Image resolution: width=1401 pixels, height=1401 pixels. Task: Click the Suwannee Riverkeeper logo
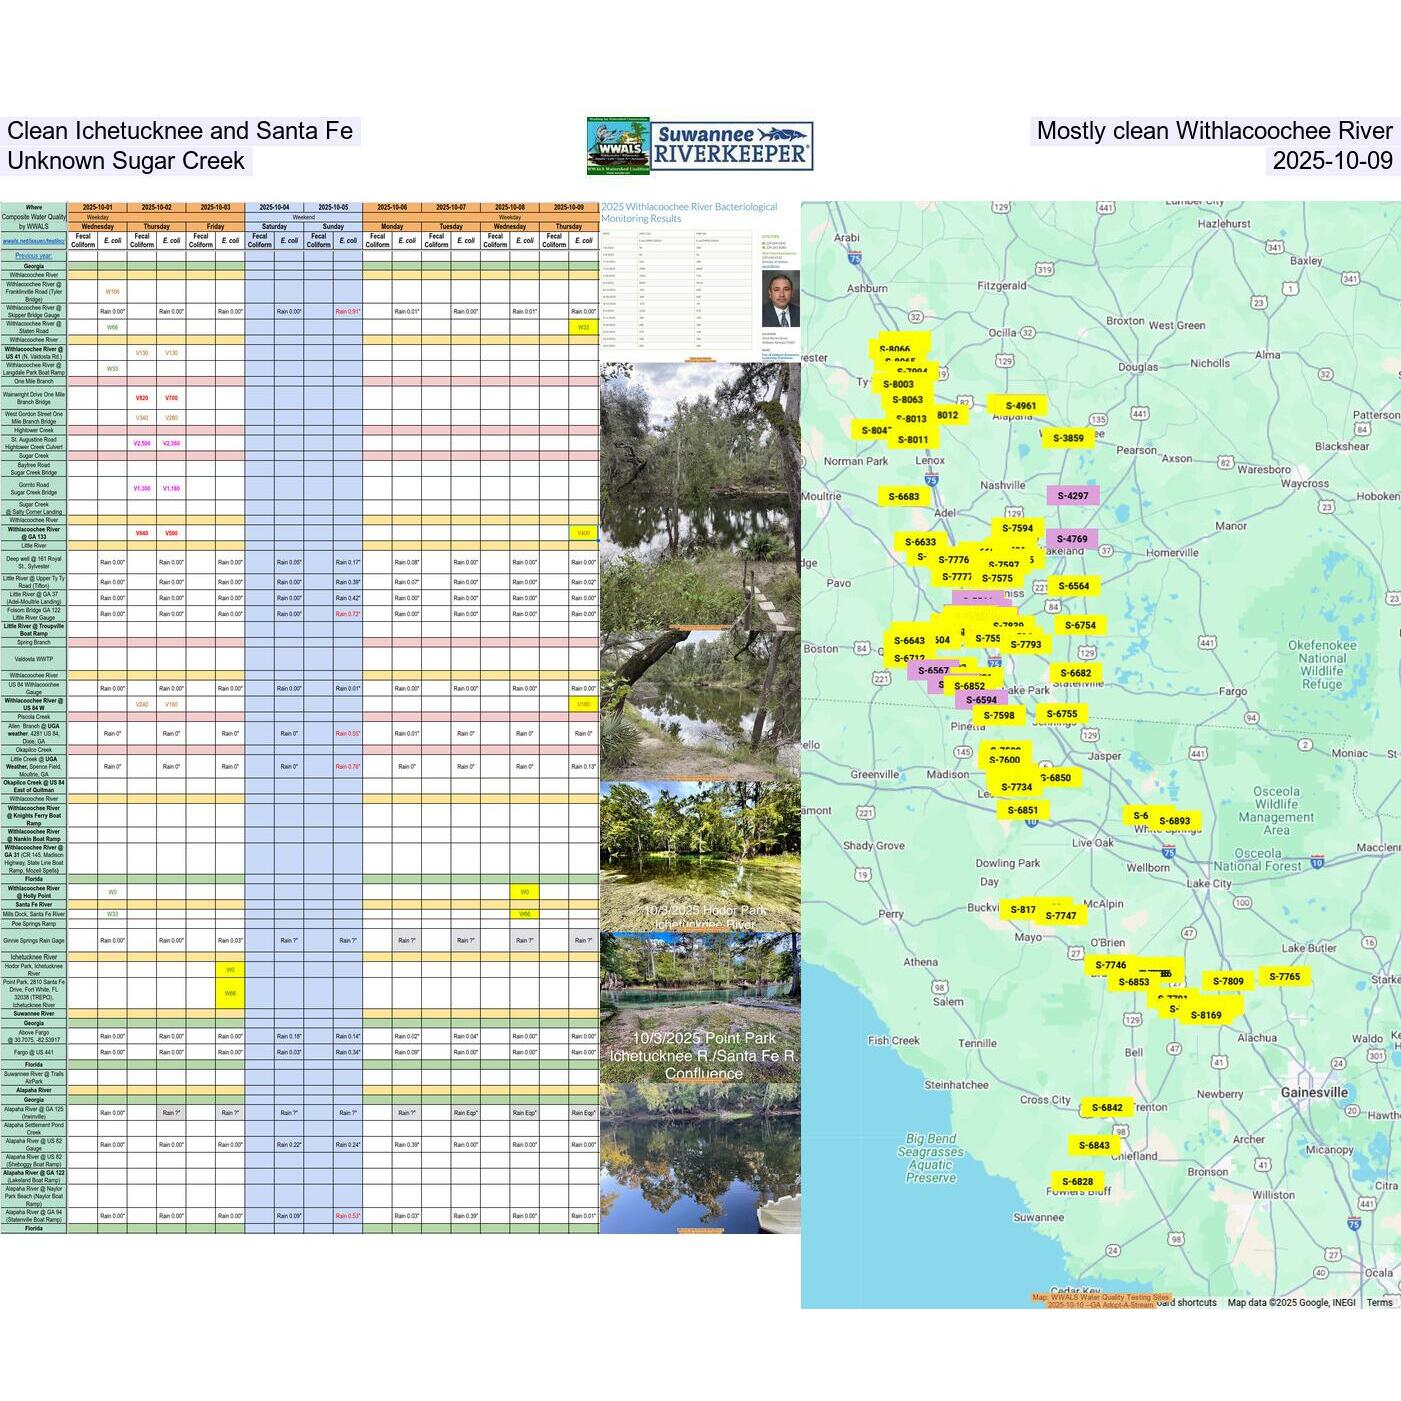point(732,146)
